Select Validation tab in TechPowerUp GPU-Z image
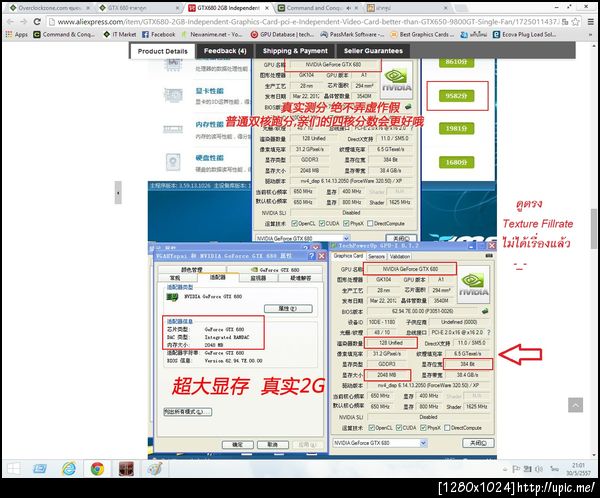 [399, 256]
